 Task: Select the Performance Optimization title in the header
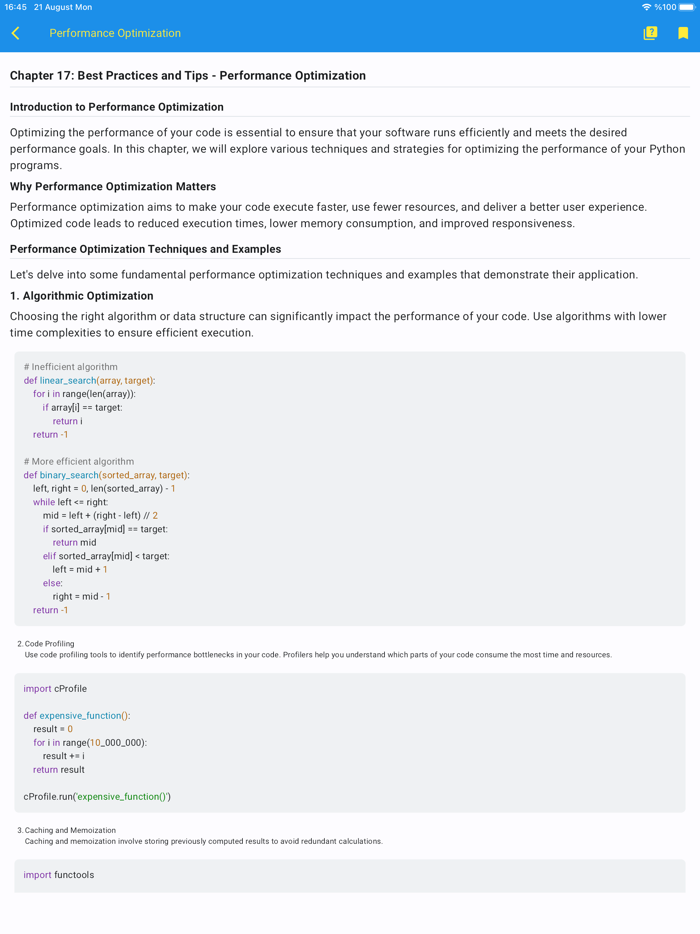point(114,33)
